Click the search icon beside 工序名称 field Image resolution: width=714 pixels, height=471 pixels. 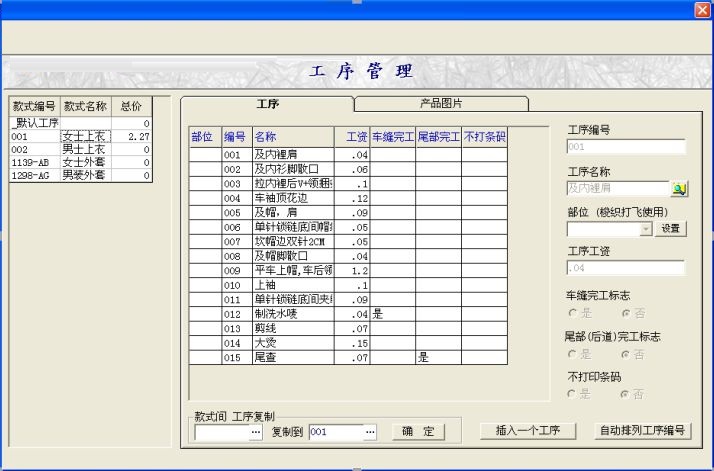coord(678,189)
